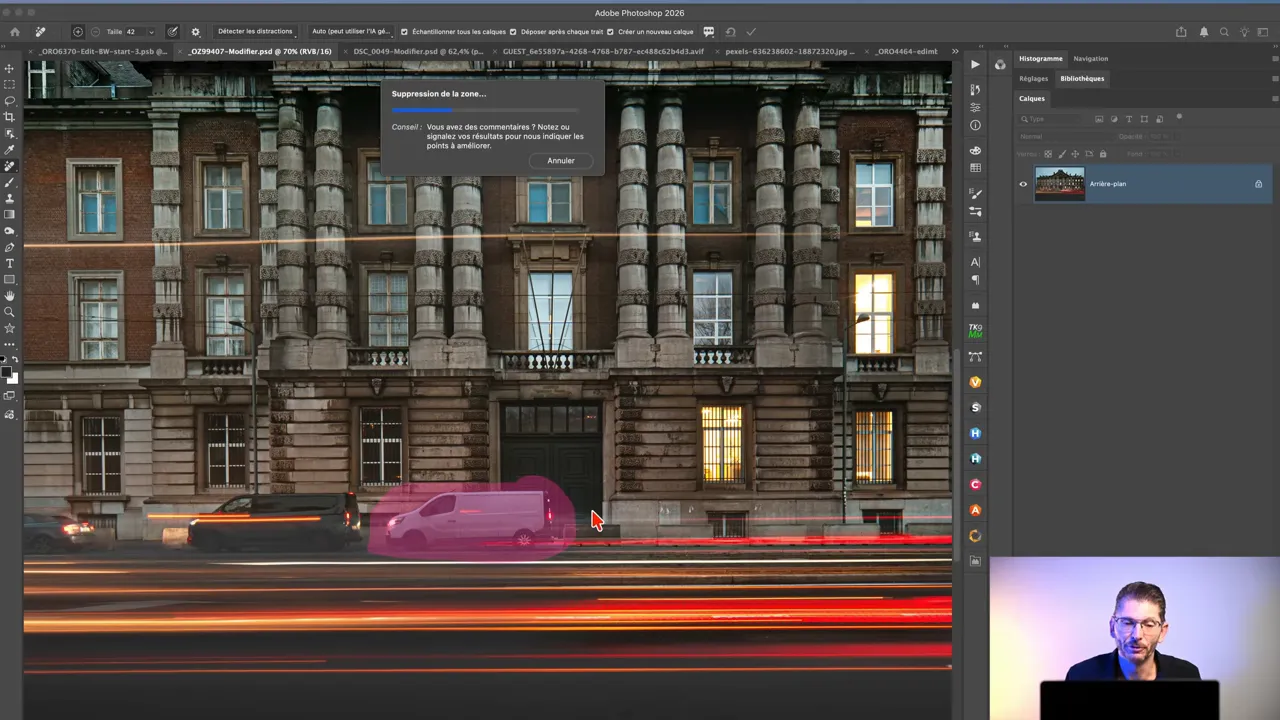Open the 'Auto (peut utiliser l'IA gé...' dropdown
This screenshot has height=720, width=1280.
tap(350, 32)
